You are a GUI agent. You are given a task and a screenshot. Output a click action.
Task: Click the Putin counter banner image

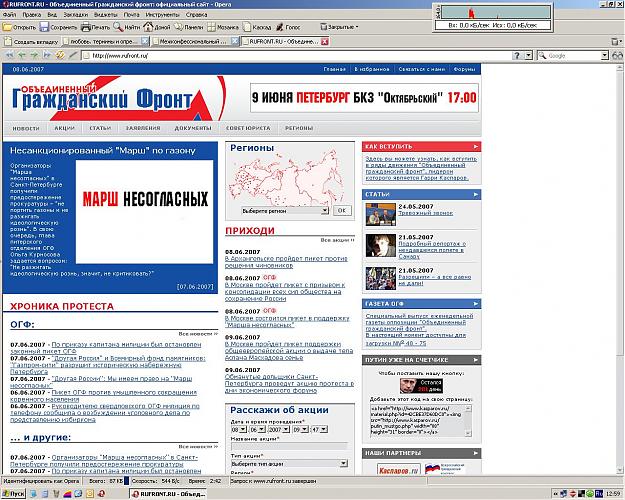click(421, 386)
